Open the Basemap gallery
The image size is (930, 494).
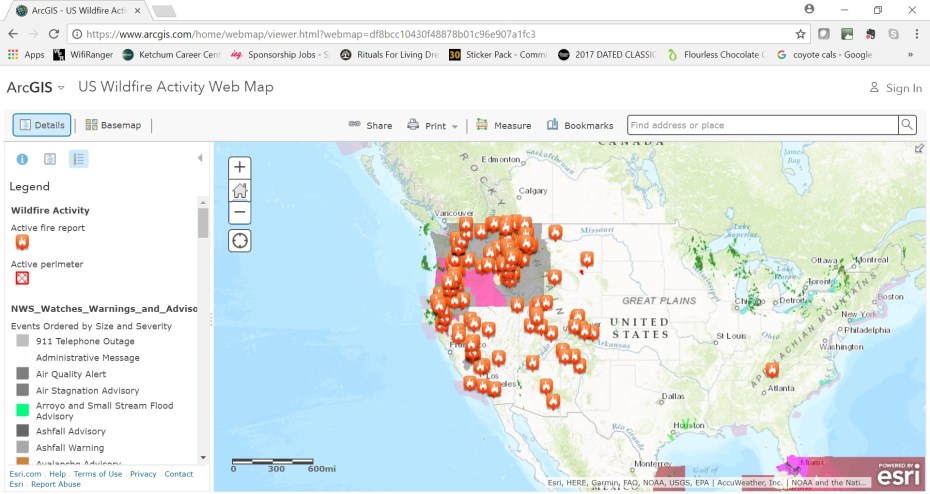[x=113, y=126]
